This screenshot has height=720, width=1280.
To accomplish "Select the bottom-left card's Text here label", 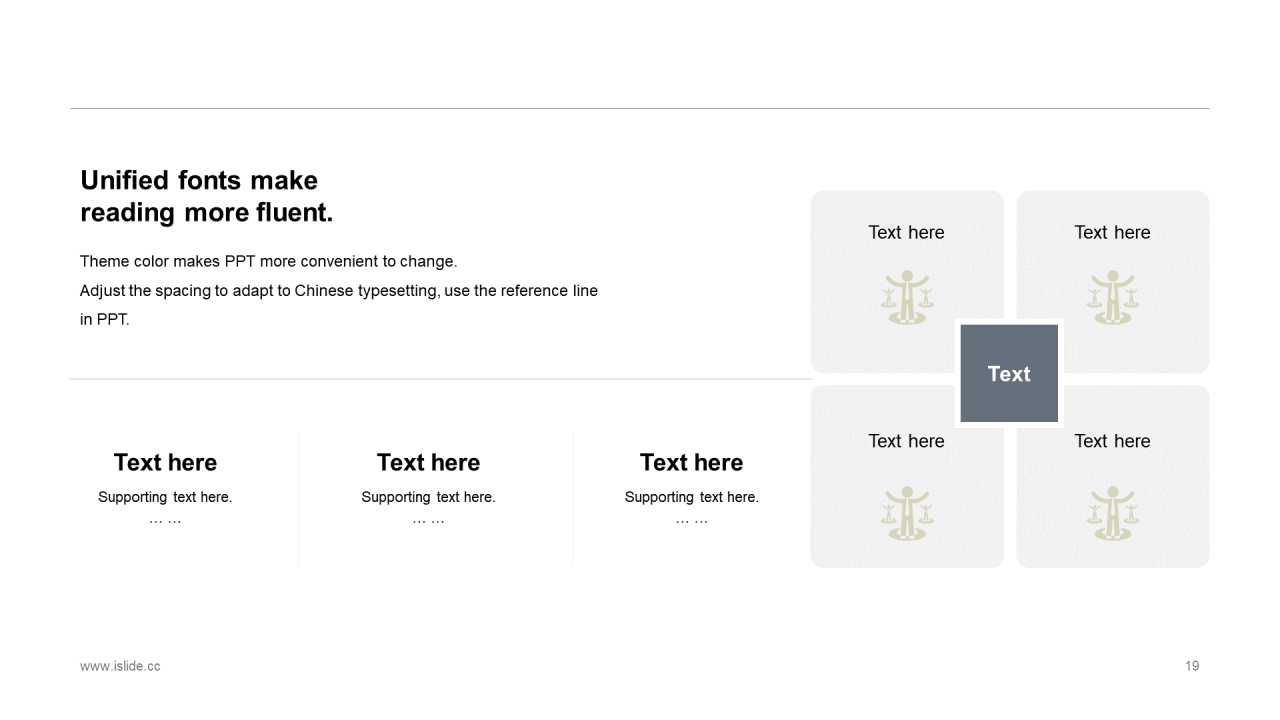I will pyautogui.click(x=906, y=441).
